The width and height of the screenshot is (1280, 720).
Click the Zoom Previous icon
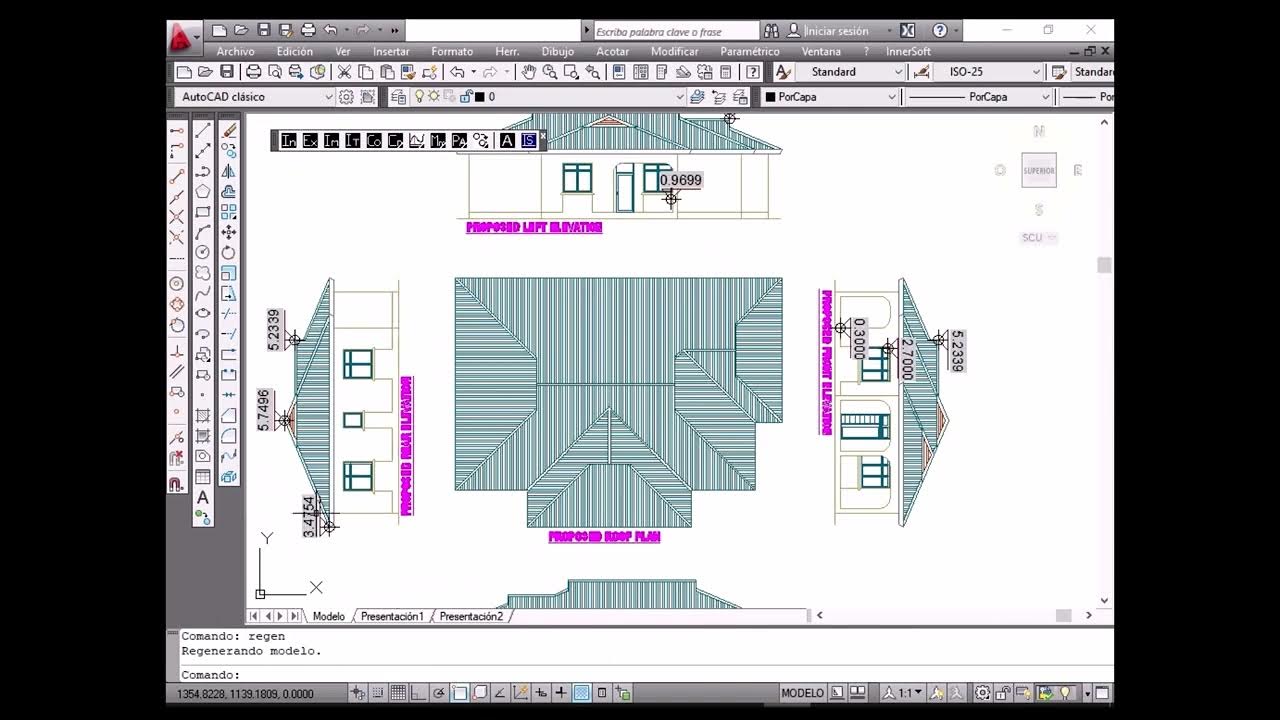tap(592, 71)
